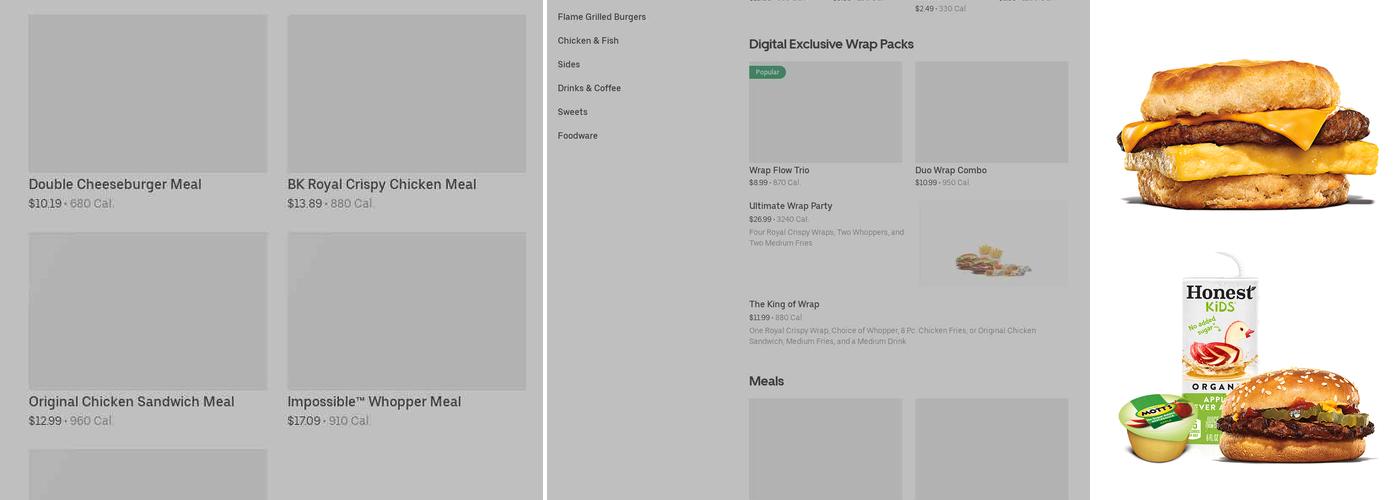The width and height of the screenshot is (1400, 500).
Task: Select the BK Royal Crispy Chicken Meal
Action: tap(381, 184)
